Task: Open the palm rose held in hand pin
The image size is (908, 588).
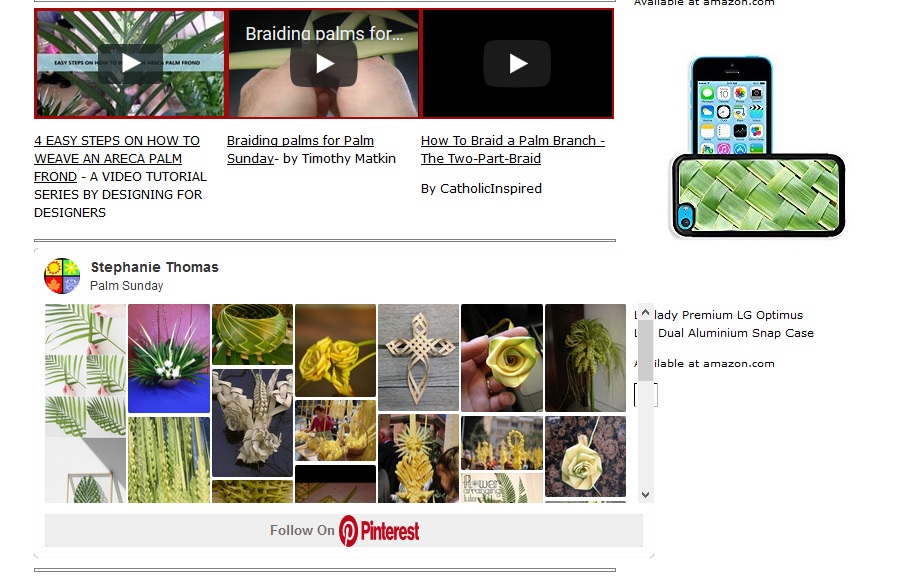Action: 501,357
